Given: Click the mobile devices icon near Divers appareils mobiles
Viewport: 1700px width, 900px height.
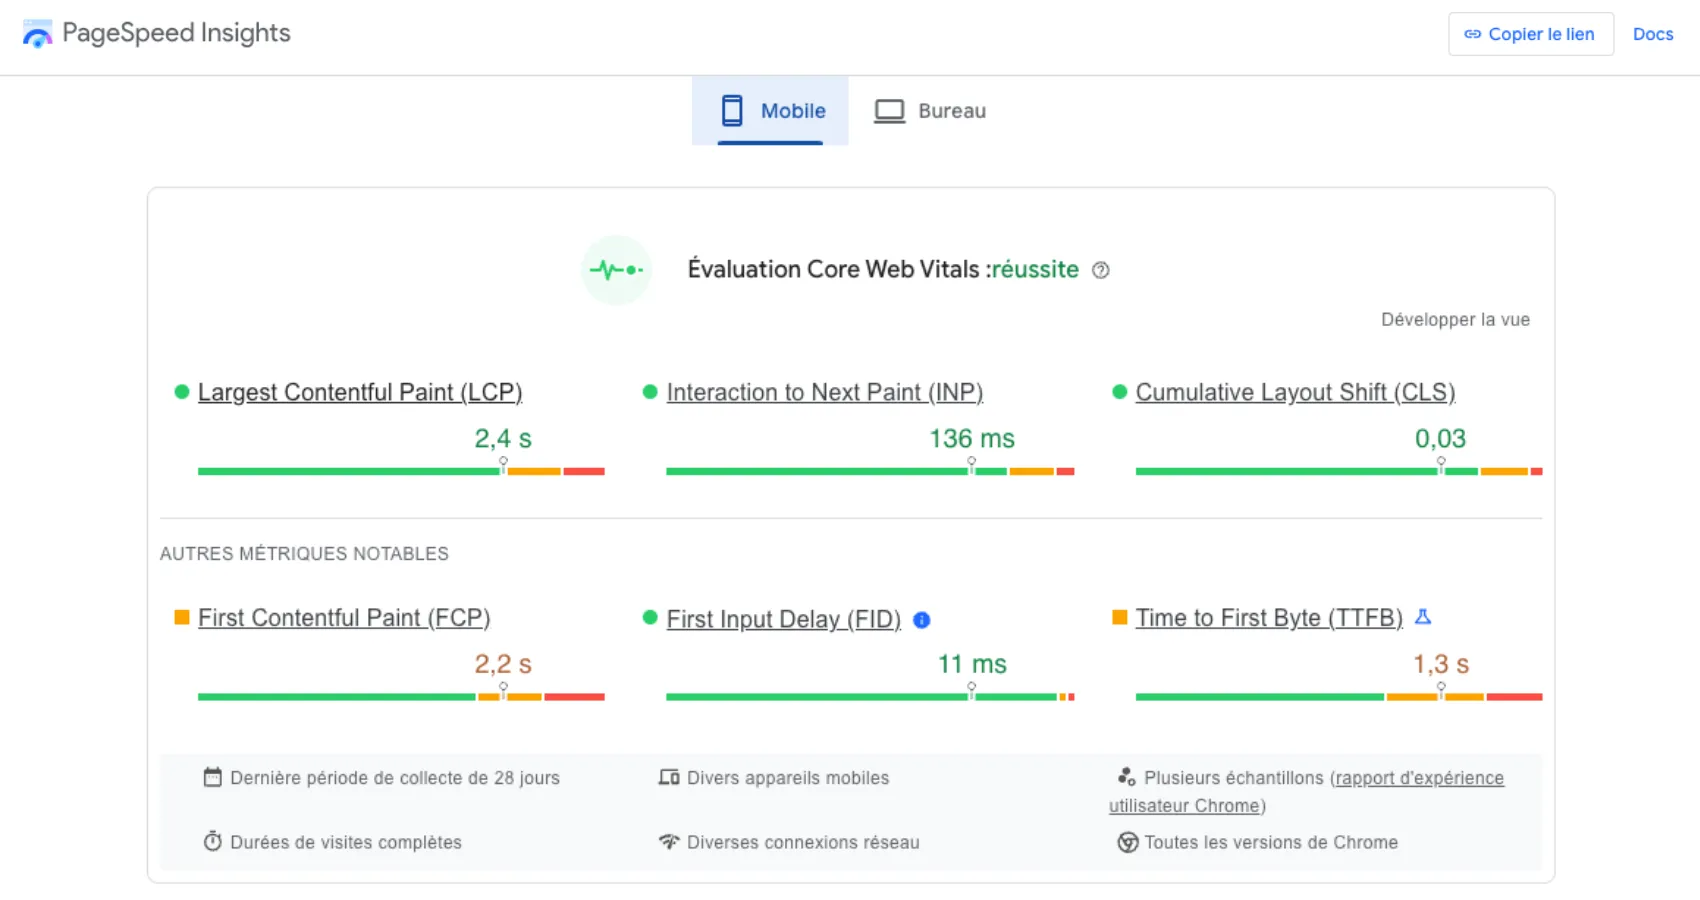Looking at the screenshot, I should [668, 777].
